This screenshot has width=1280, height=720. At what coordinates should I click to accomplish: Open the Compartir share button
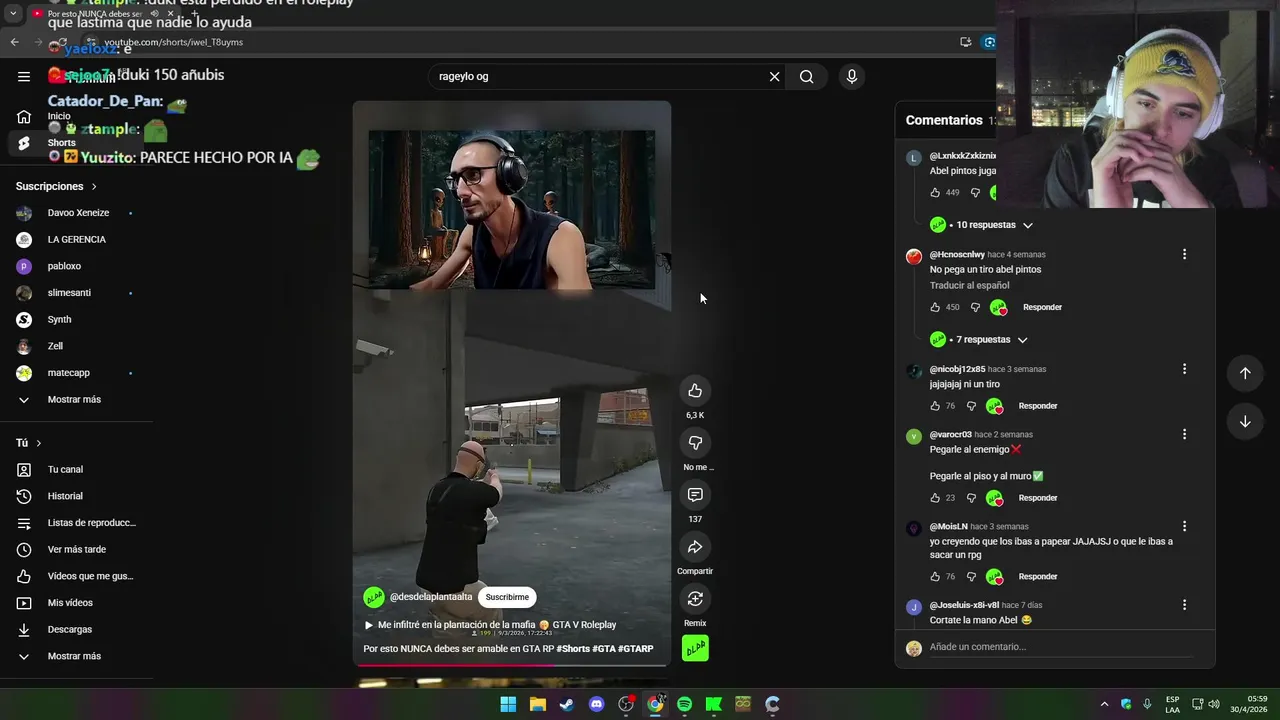(695, 547)
